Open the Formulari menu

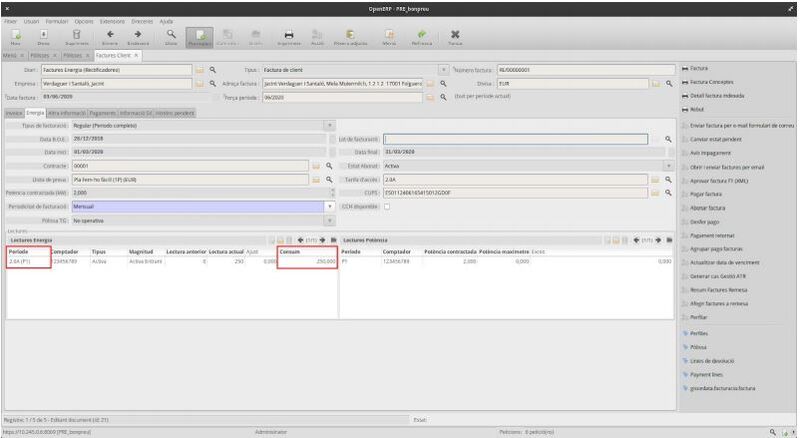(57, 21)
